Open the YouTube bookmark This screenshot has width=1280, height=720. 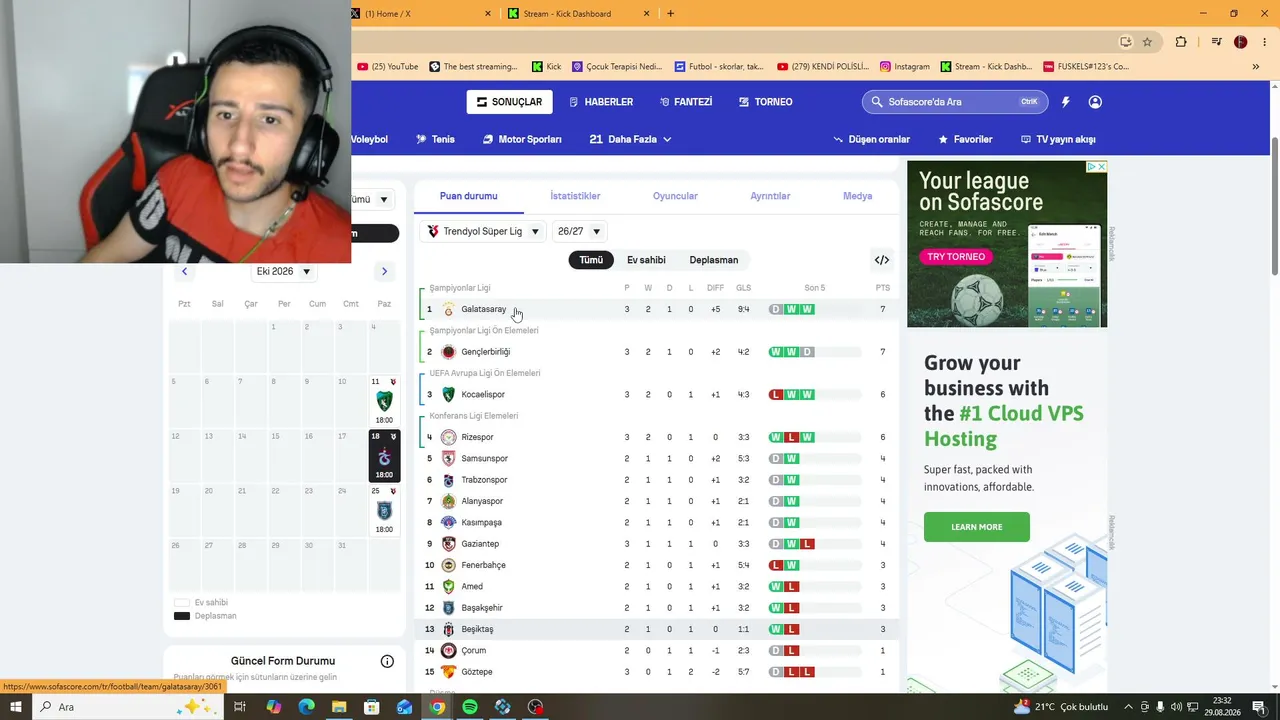tap(388, 67)
